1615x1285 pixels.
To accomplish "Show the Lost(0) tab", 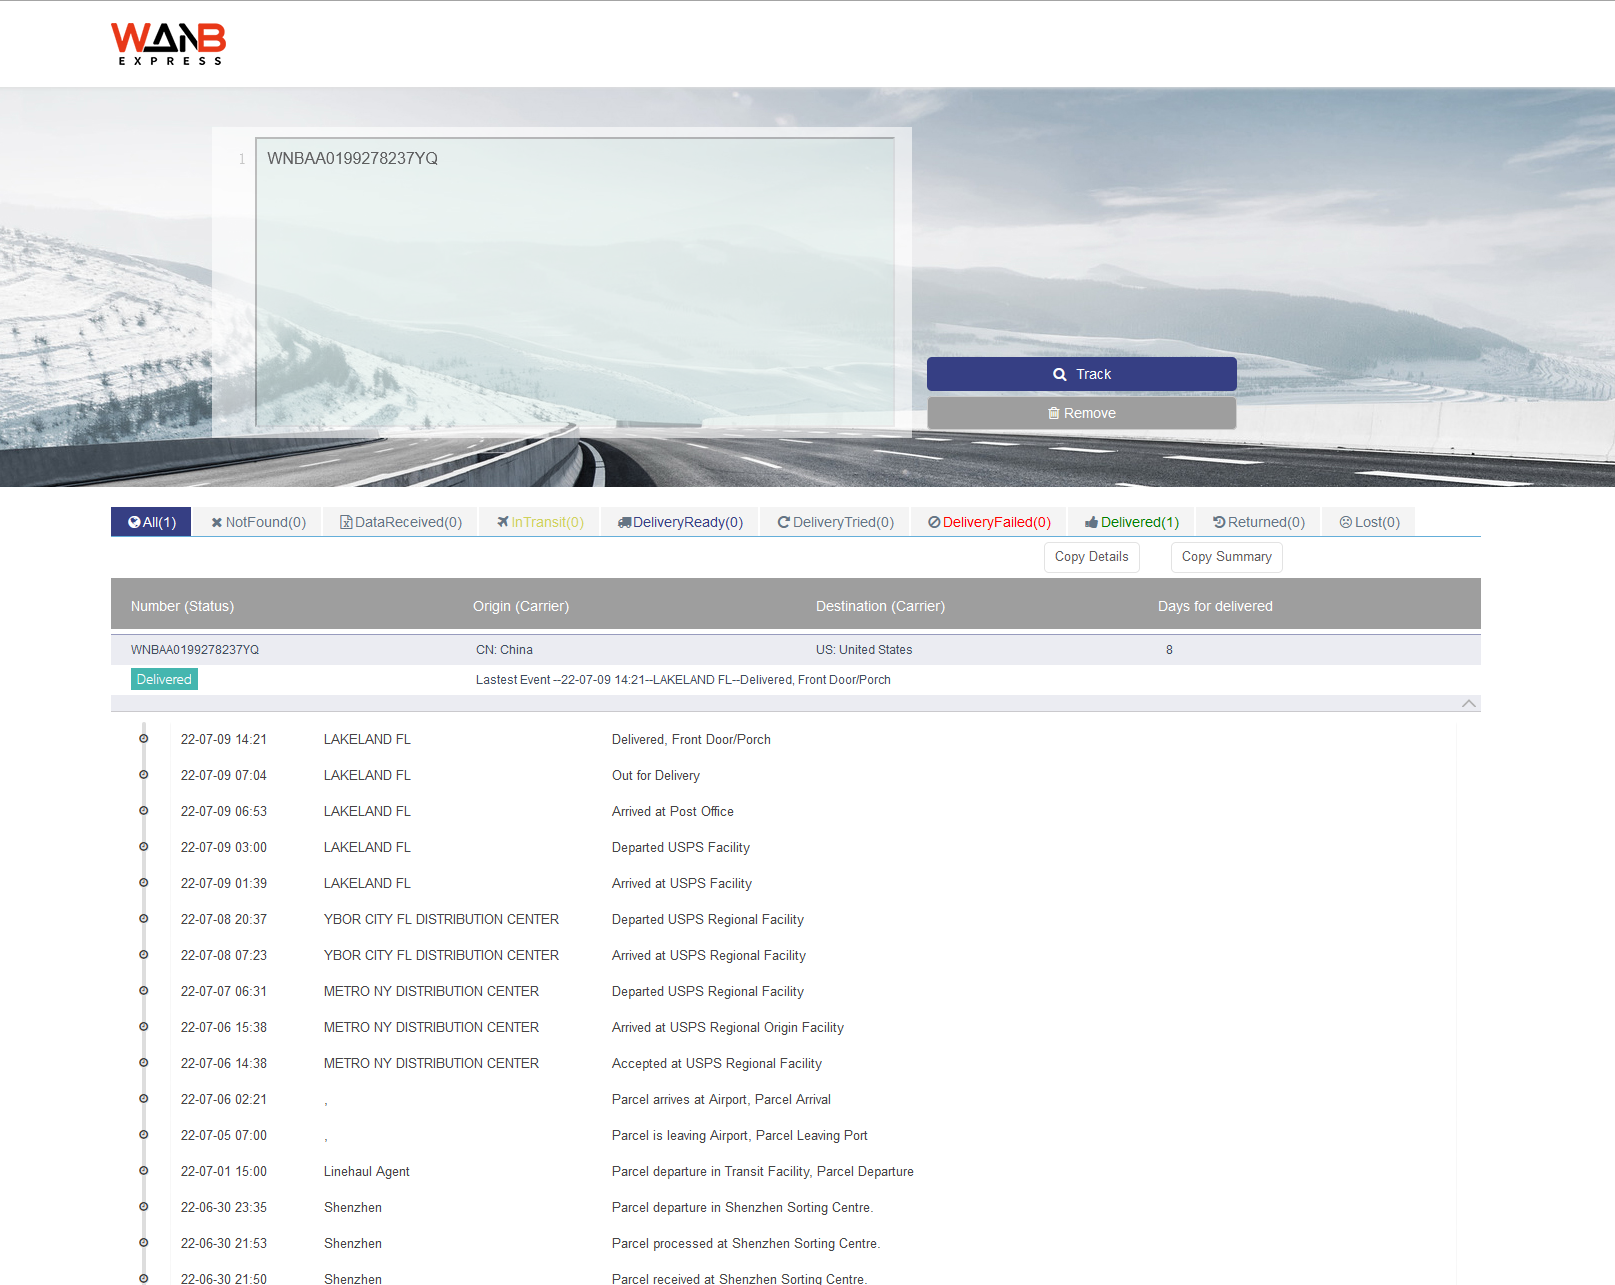I will pos(1369,522).
